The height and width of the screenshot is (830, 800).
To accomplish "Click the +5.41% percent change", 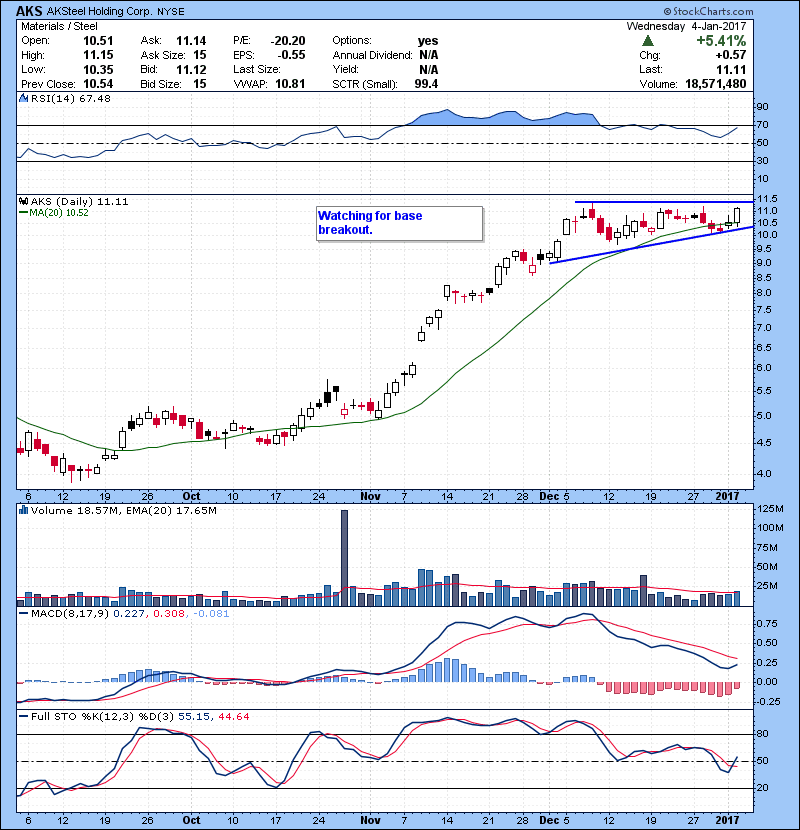I will pyautogui.click(x=721, y=41).
